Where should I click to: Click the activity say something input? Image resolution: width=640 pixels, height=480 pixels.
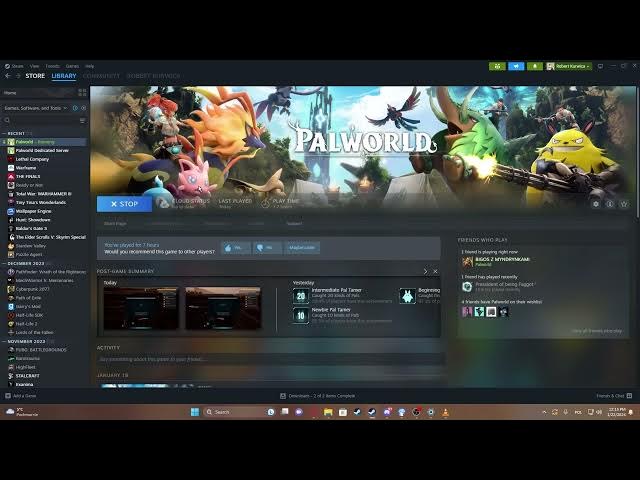click(271, 359)
